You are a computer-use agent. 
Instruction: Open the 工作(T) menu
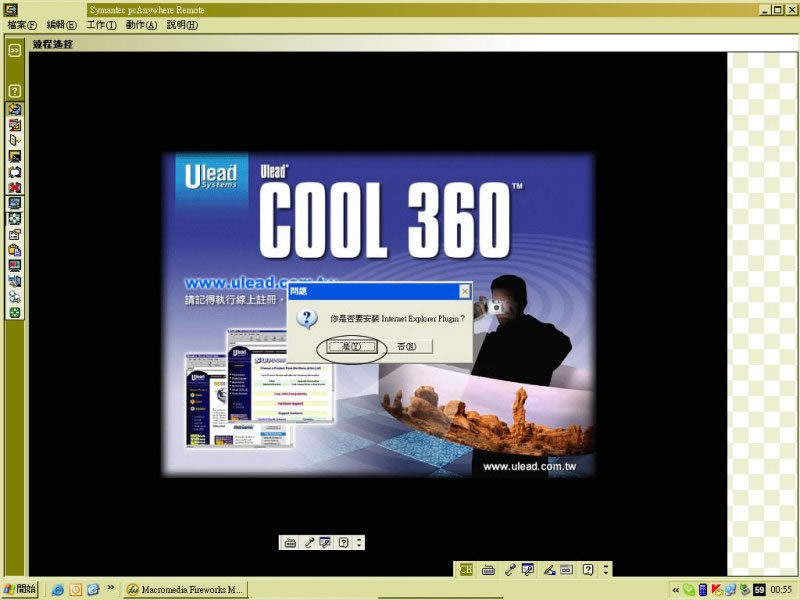(x=102, y=25)
